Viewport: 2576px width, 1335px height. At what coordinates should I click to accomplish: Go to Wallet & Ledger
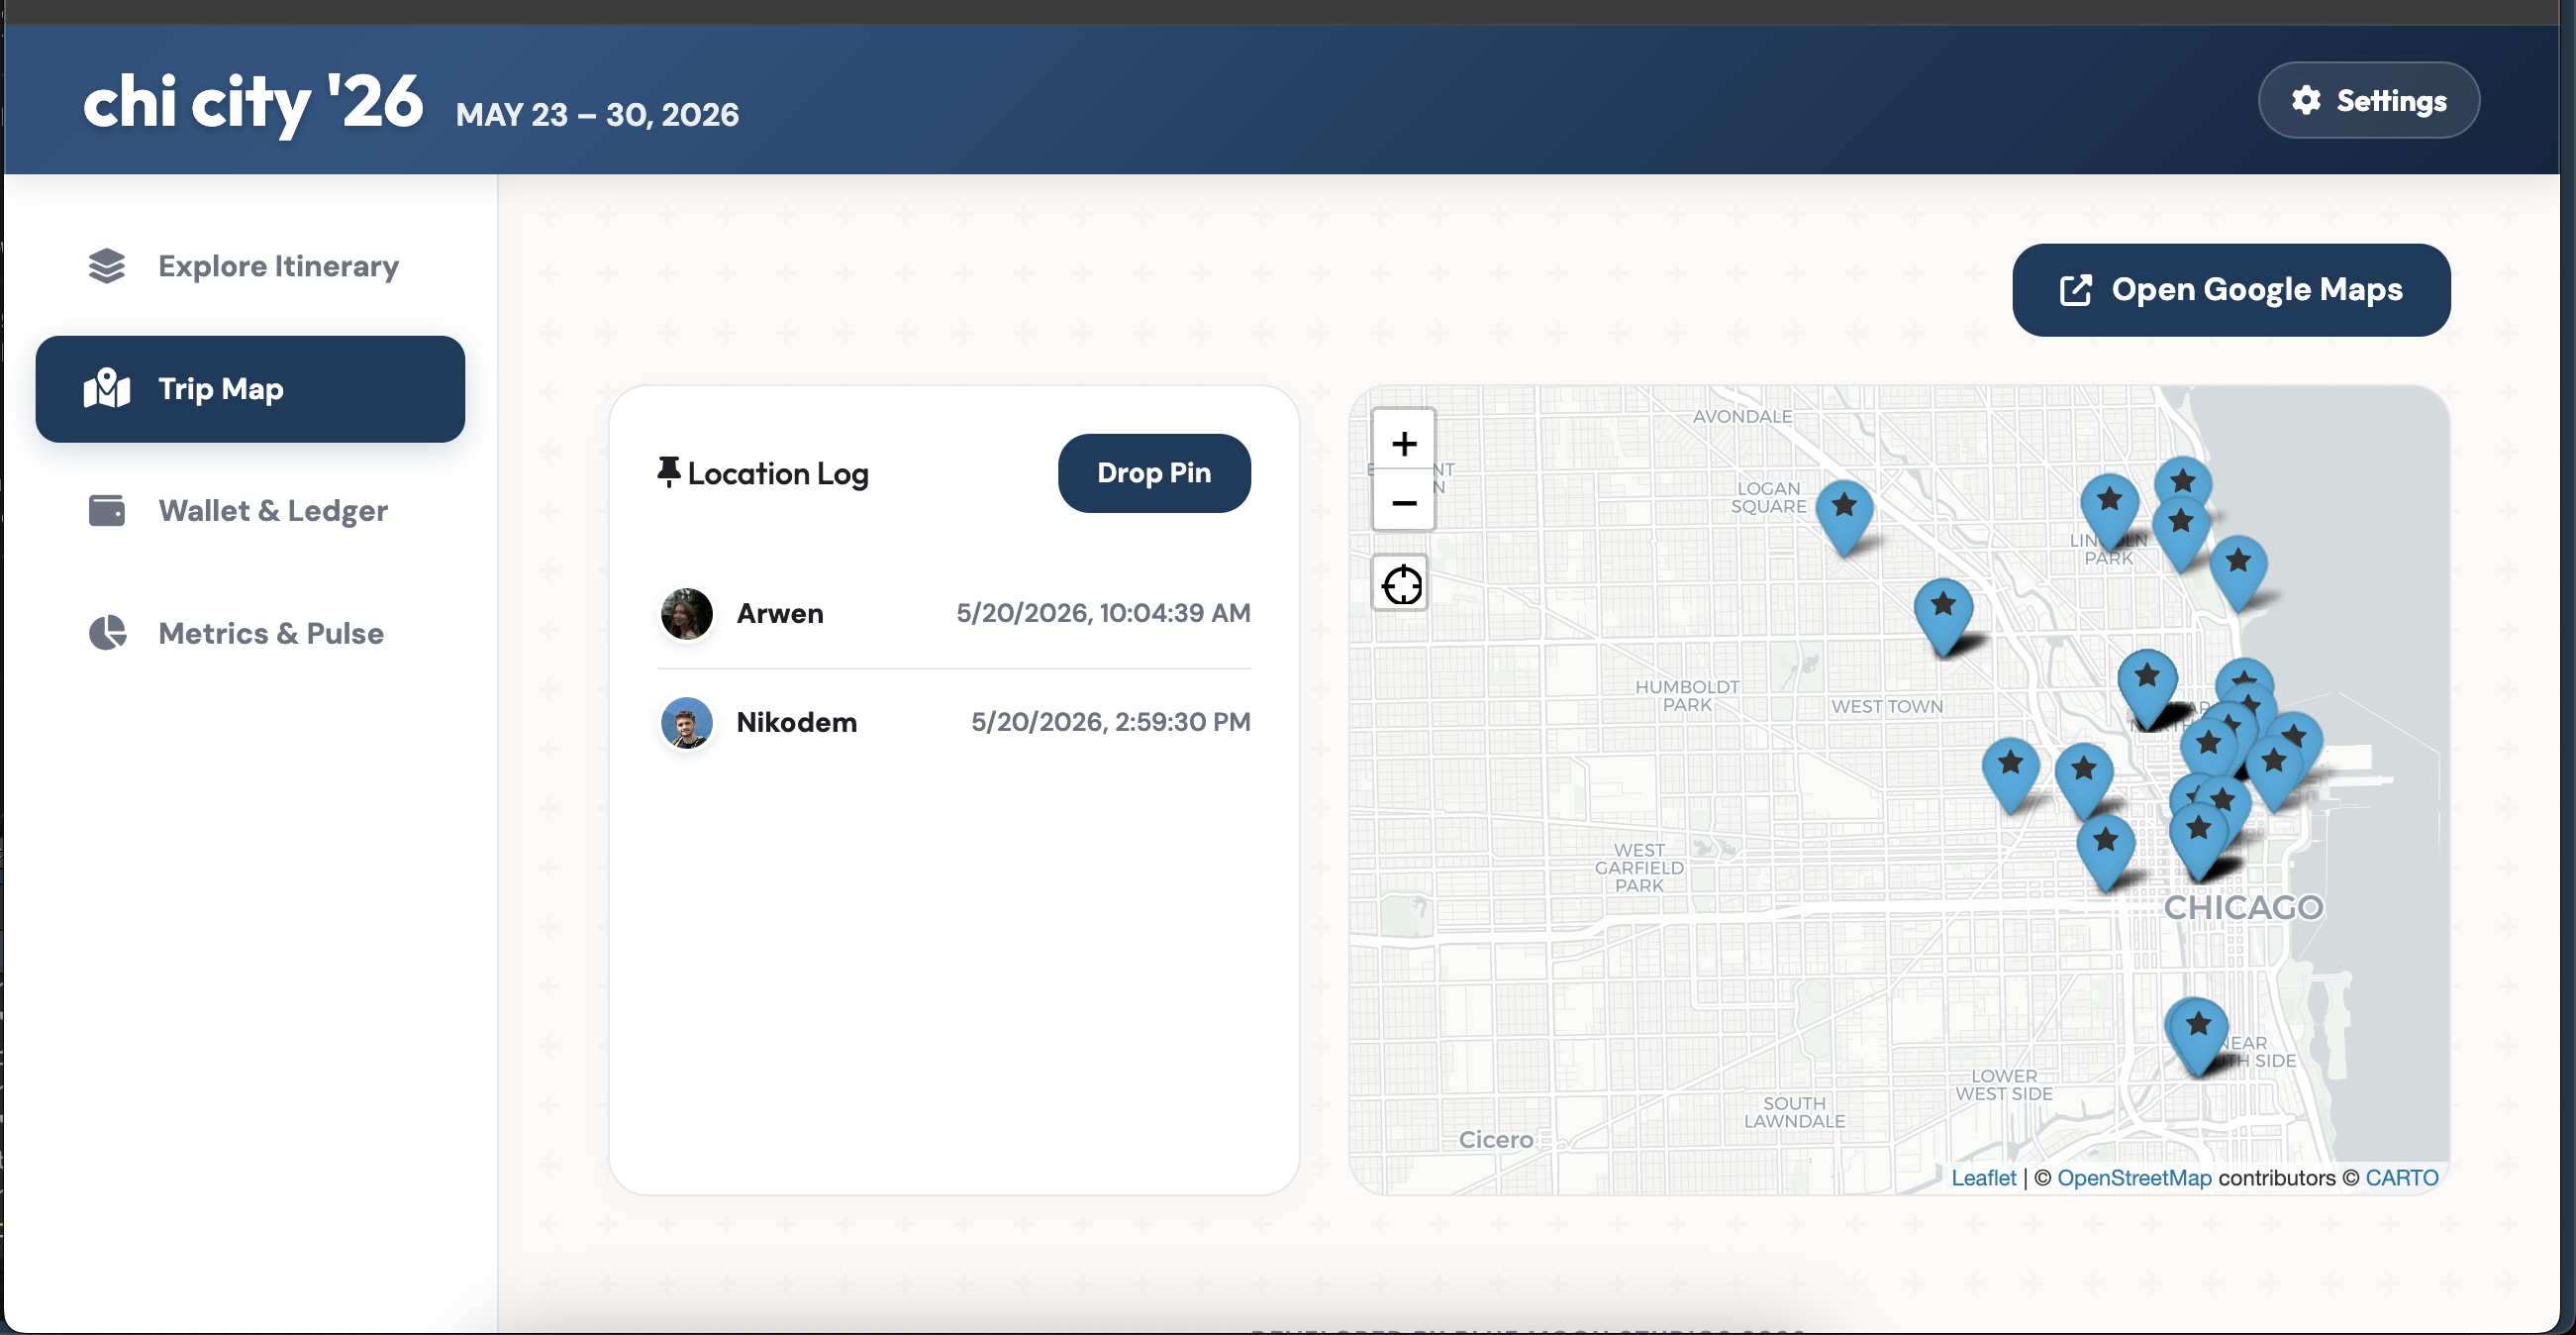coord(250,511)
